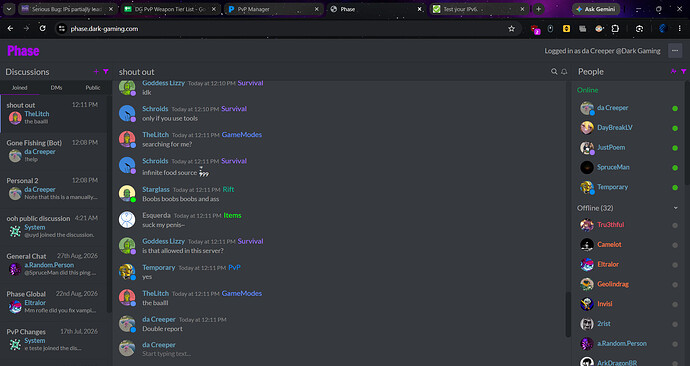Open the Personal 2 discussion
Image resolution: width=690 pixels, height=366 pixels.
pos(53,189)
